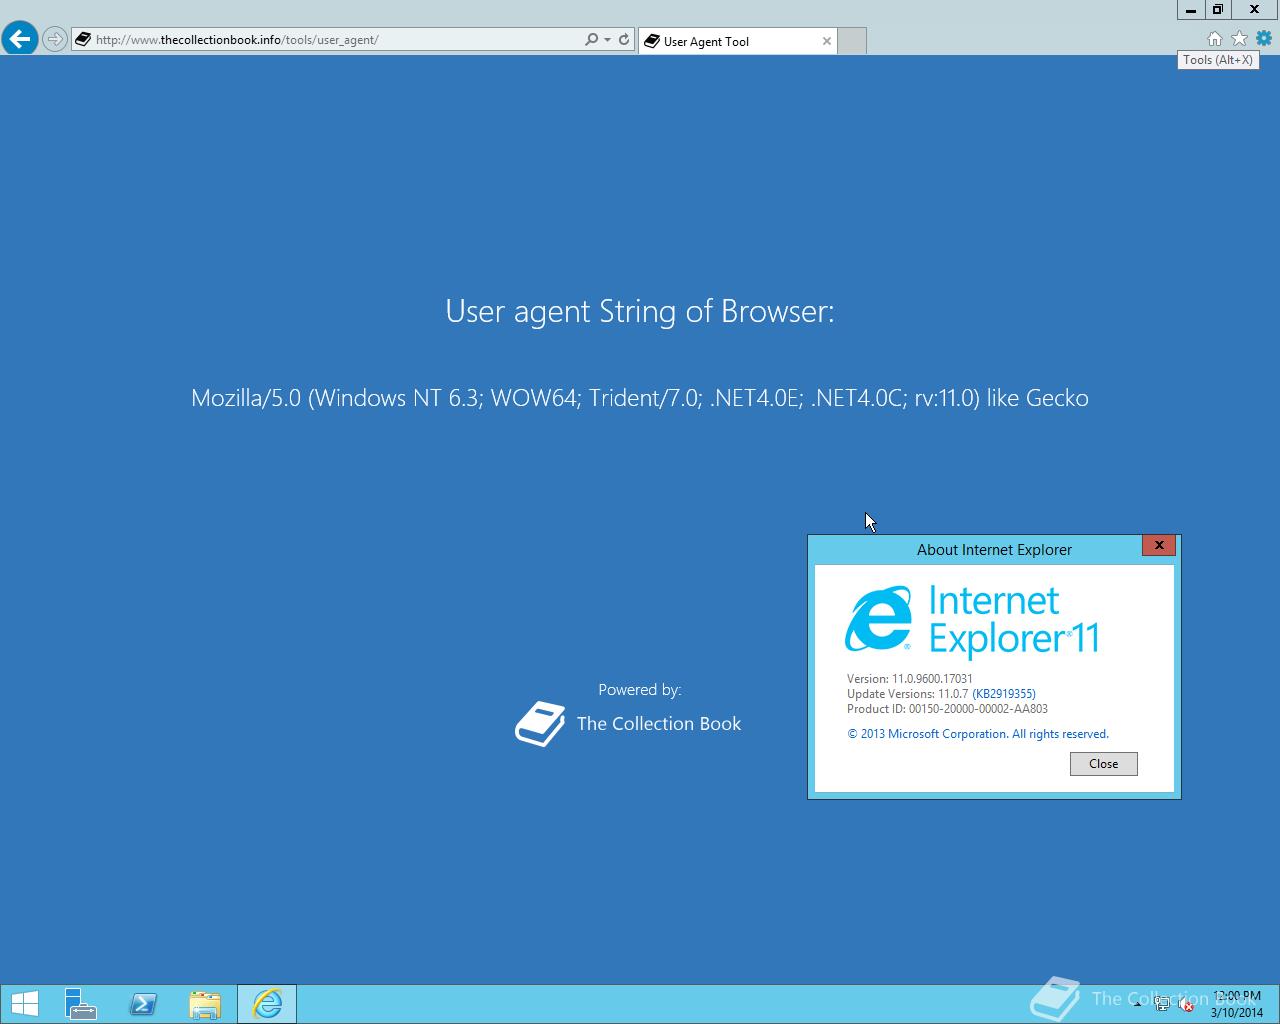
Task: Refresh the page with the reload icon
Action: [624, 40]
